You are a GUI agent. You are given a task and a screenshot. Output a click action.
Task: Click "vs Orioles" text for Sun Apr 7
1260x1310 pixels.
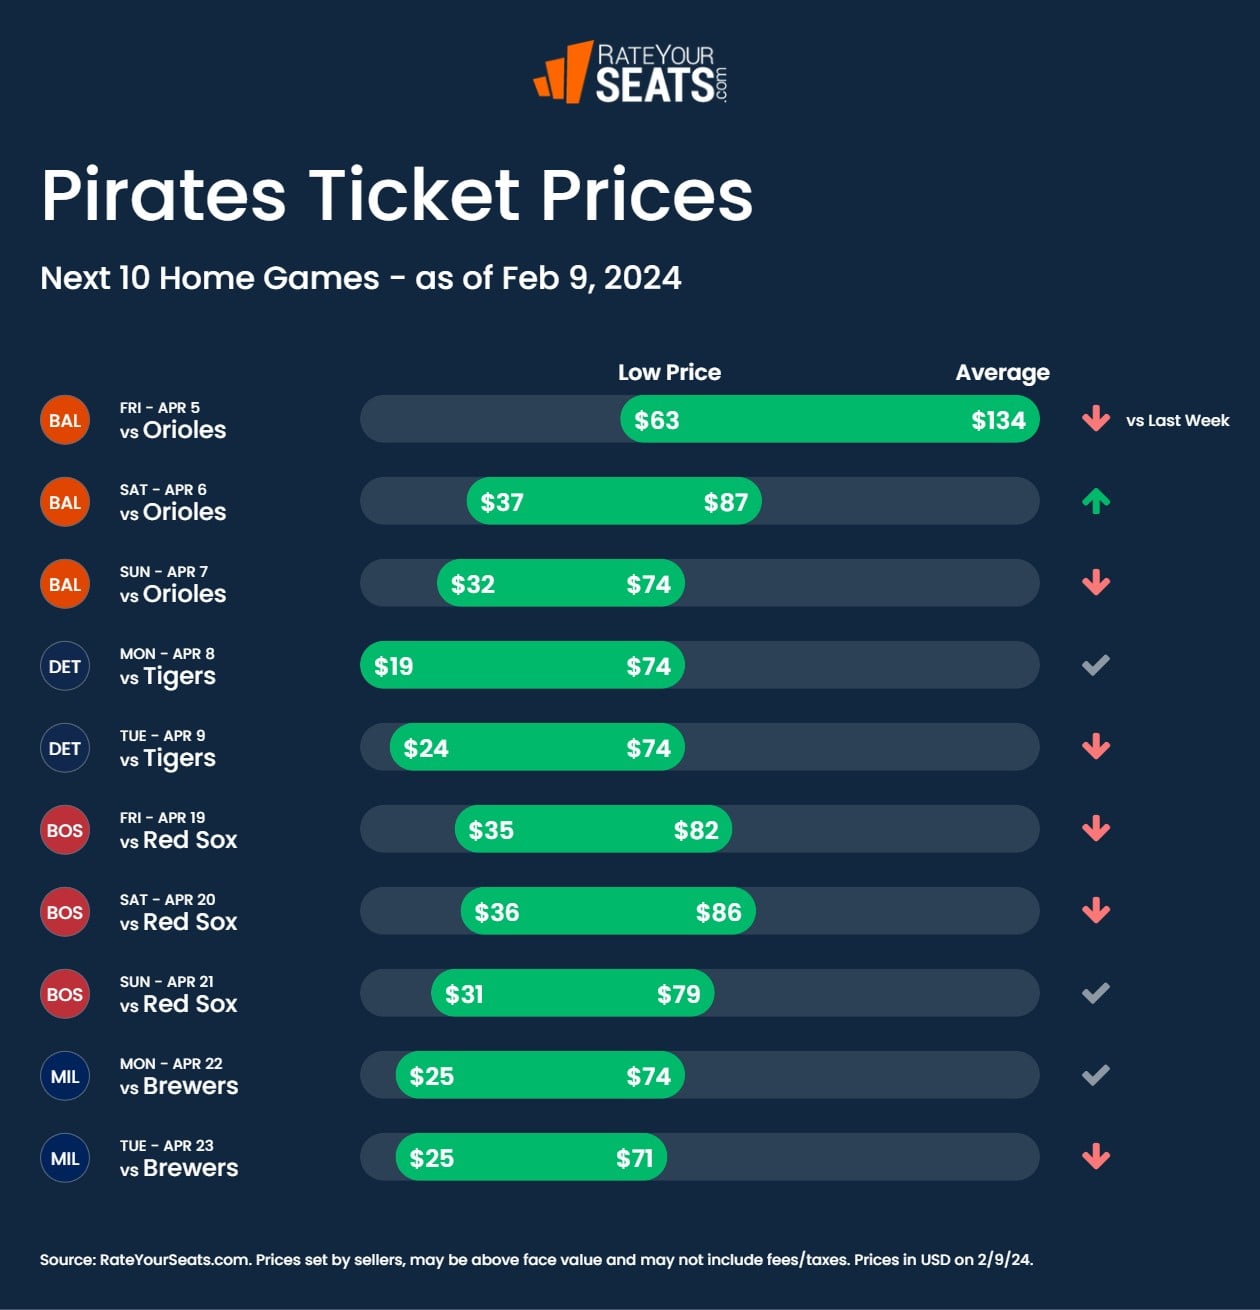173,594
